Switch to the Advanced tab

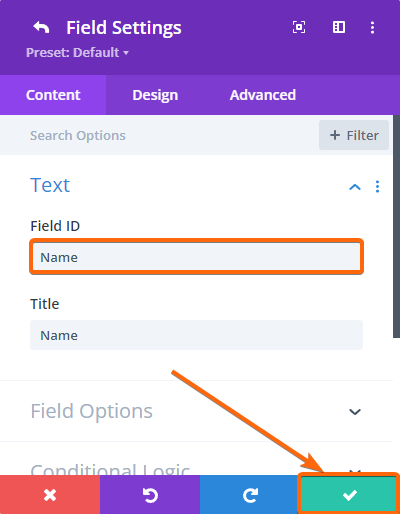[x=263, y=95]
